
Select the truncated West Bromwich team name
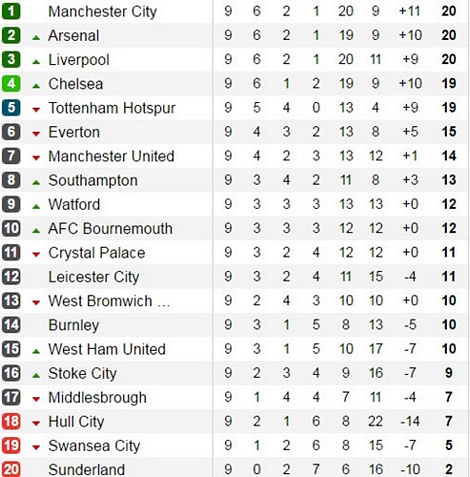pos(109,301)
